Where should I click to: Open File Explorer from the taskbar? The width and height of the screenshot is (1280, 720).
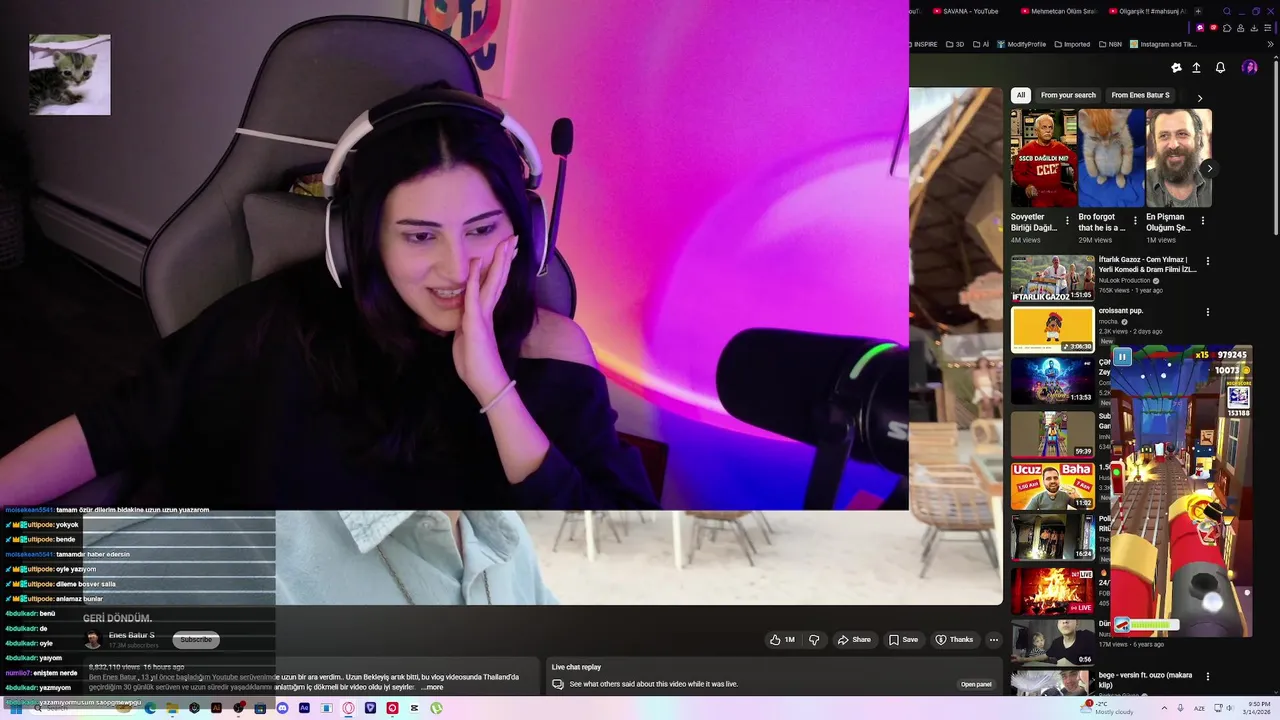point(172,708)
